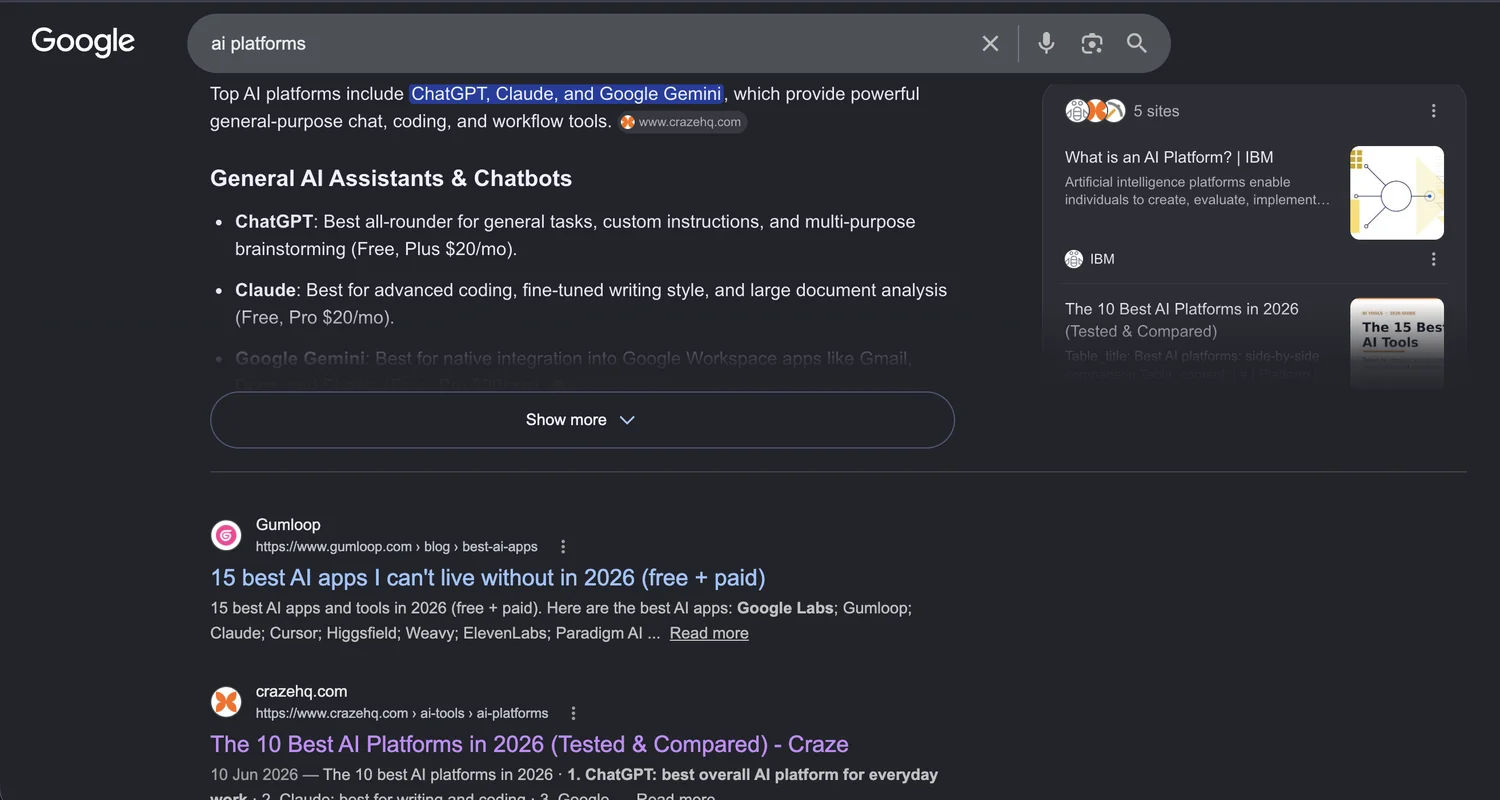Open the 5 sites panel options menu

coord(1434,111)
